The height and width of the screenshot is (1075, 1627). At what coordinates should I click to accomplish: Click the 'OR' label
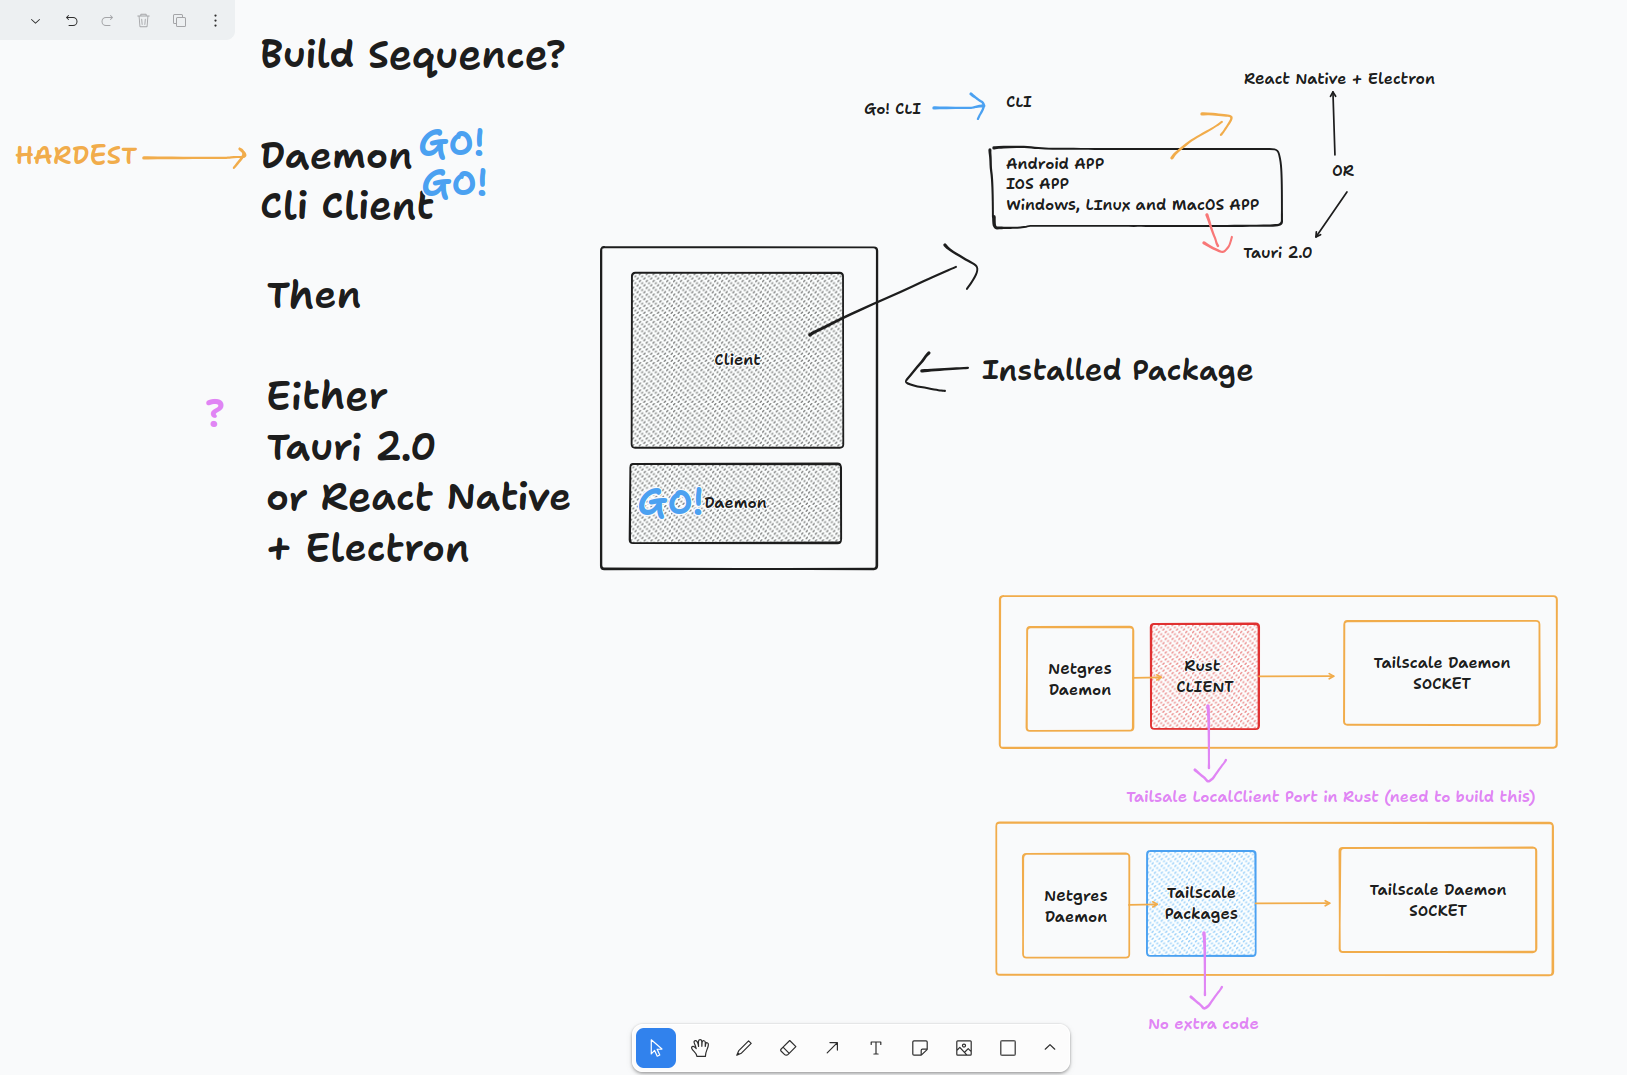click(x=1343, y=171)
